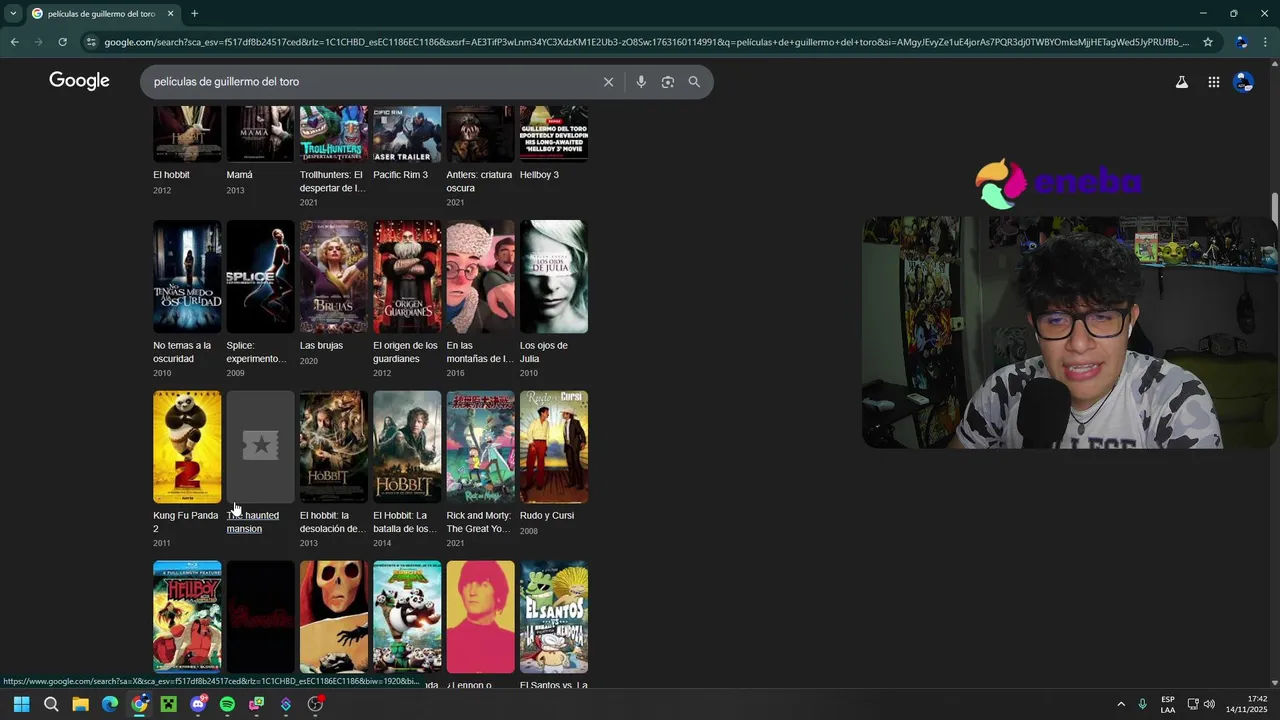Click the Splice movie poster

coord(260,277)
